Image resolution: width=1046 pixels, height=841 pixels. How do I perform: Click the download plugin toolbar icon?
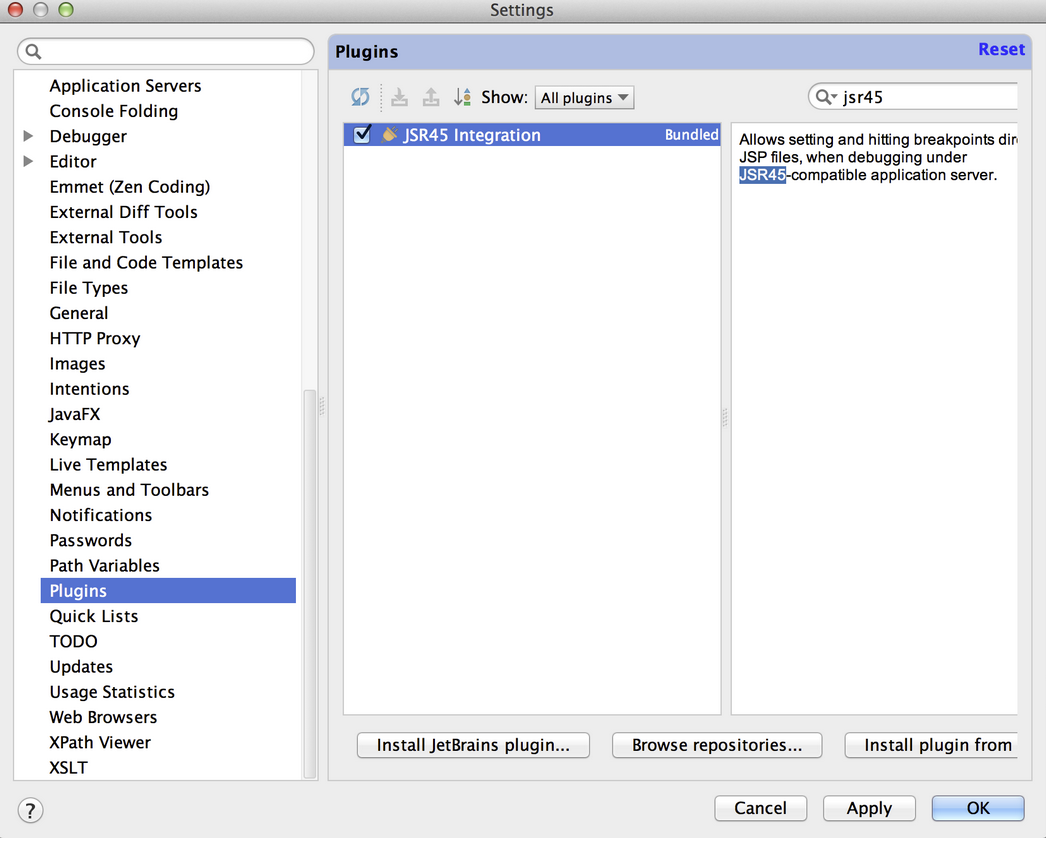tap(399, 97)
